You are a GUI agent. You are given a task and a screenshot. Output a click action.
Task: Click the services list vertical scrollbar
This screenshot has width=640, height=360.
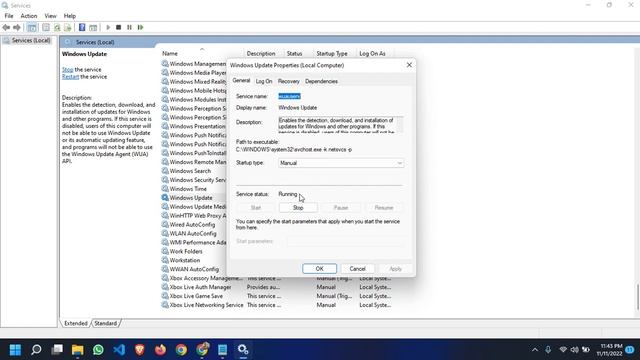coord(637,297)
